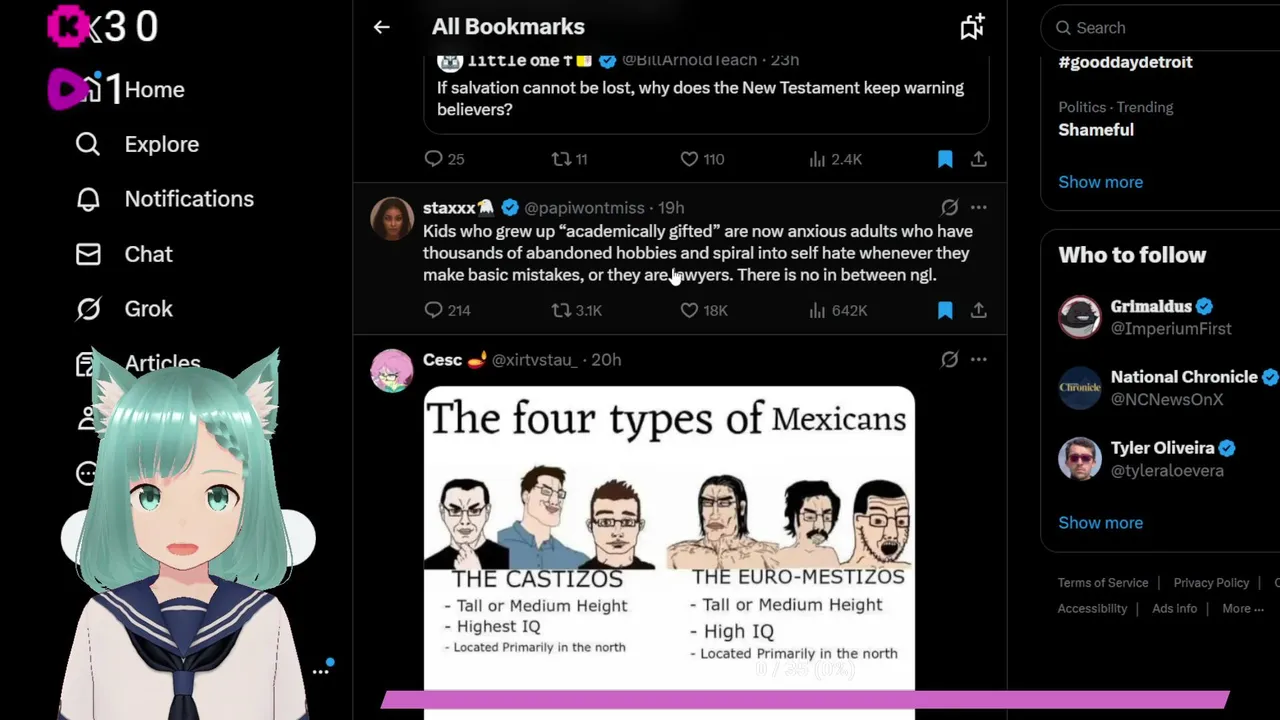Image resolution: width=1280 pixels, height=720 pixels.
Task: Remove the bookmark on the staxxx post
Action: point(945,310)
